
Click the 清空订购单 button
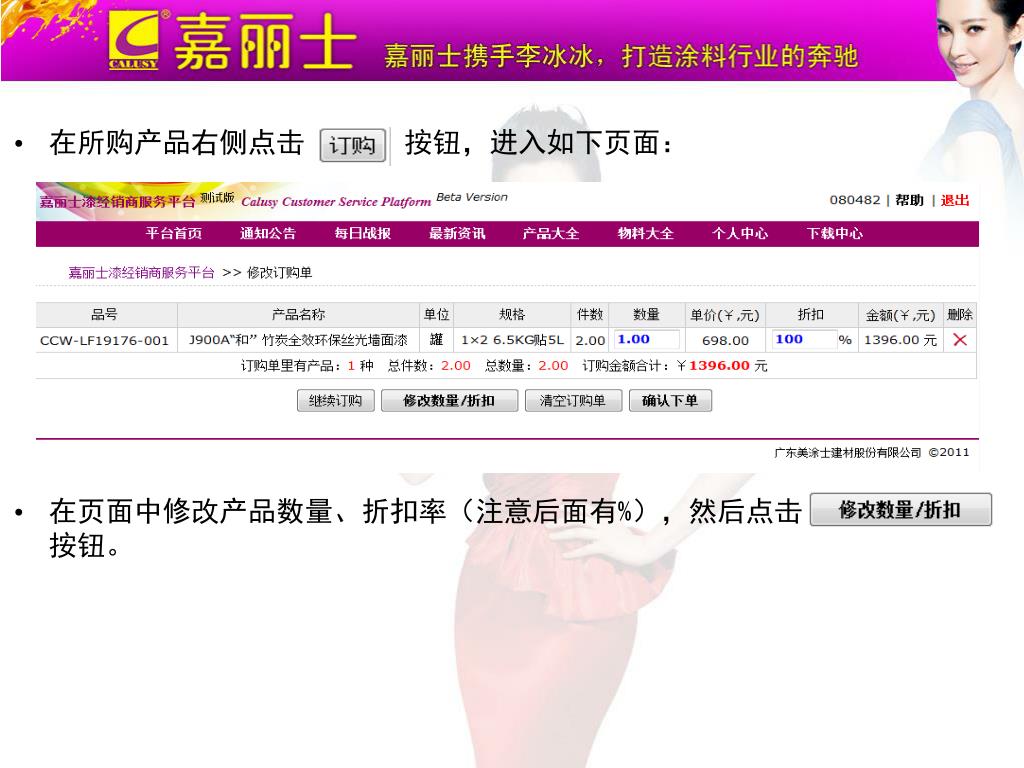coord(573,400)
